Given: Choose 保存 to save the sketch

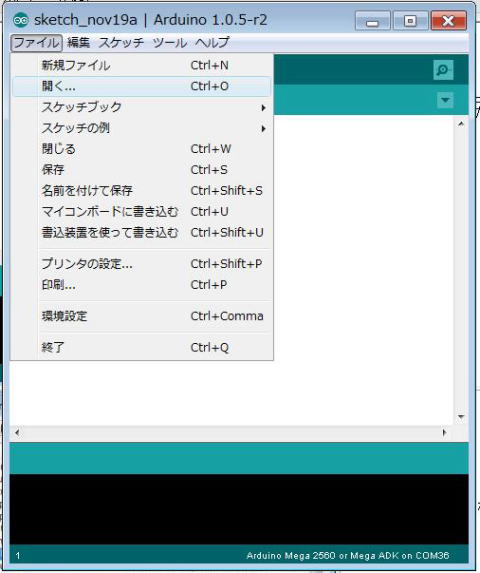Looking at the screenshot, I should 142,170.
